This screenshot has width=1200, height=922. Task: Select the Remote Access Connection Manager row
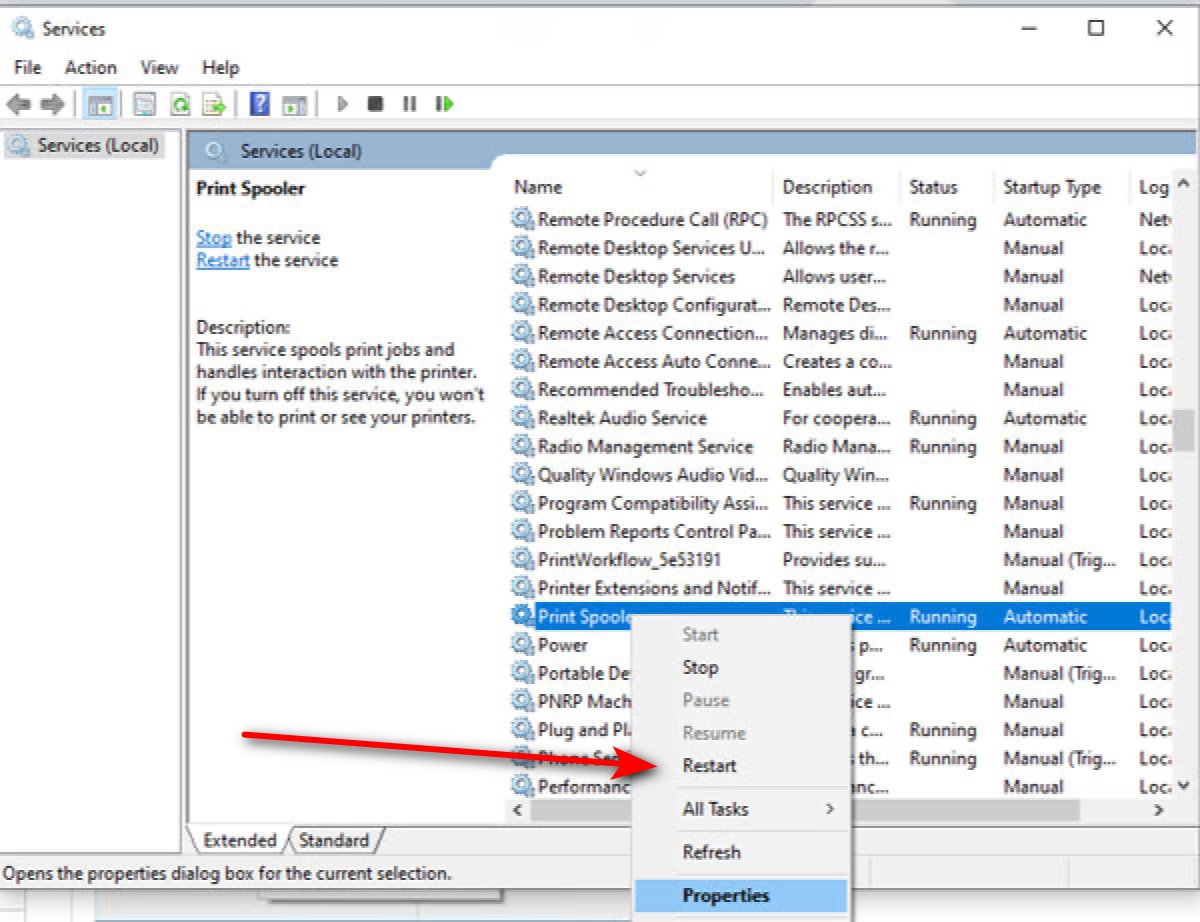[840, 333]
